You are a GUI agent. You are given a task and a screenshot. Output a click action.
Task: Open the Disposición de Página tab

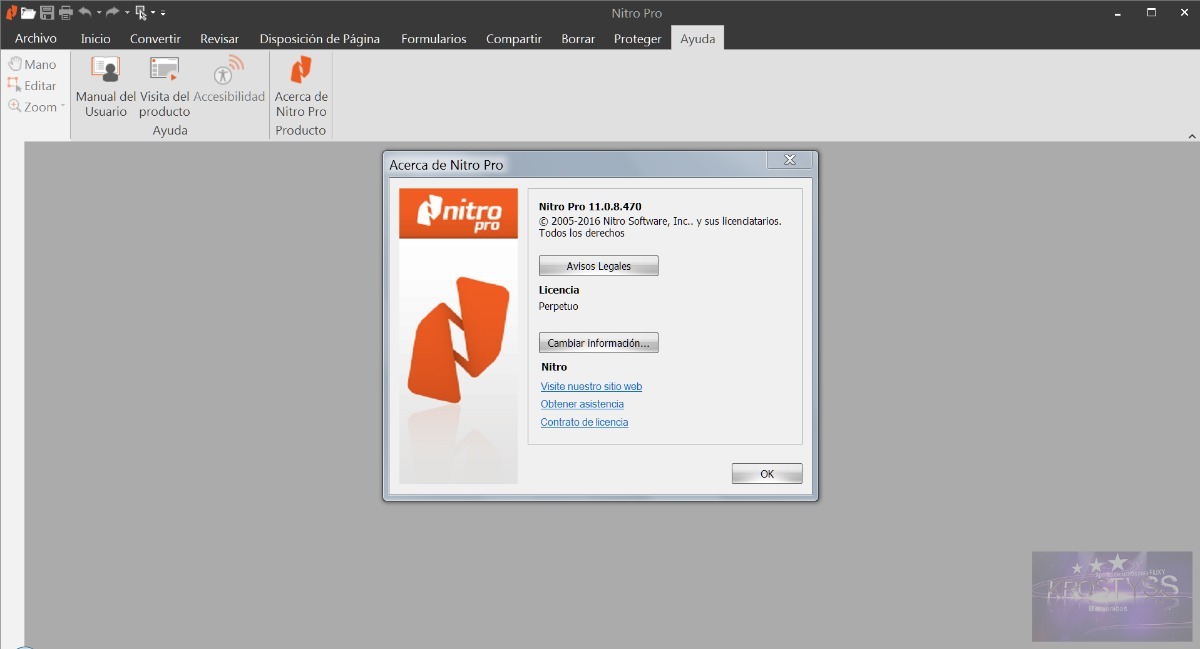[x=320, y=39]
